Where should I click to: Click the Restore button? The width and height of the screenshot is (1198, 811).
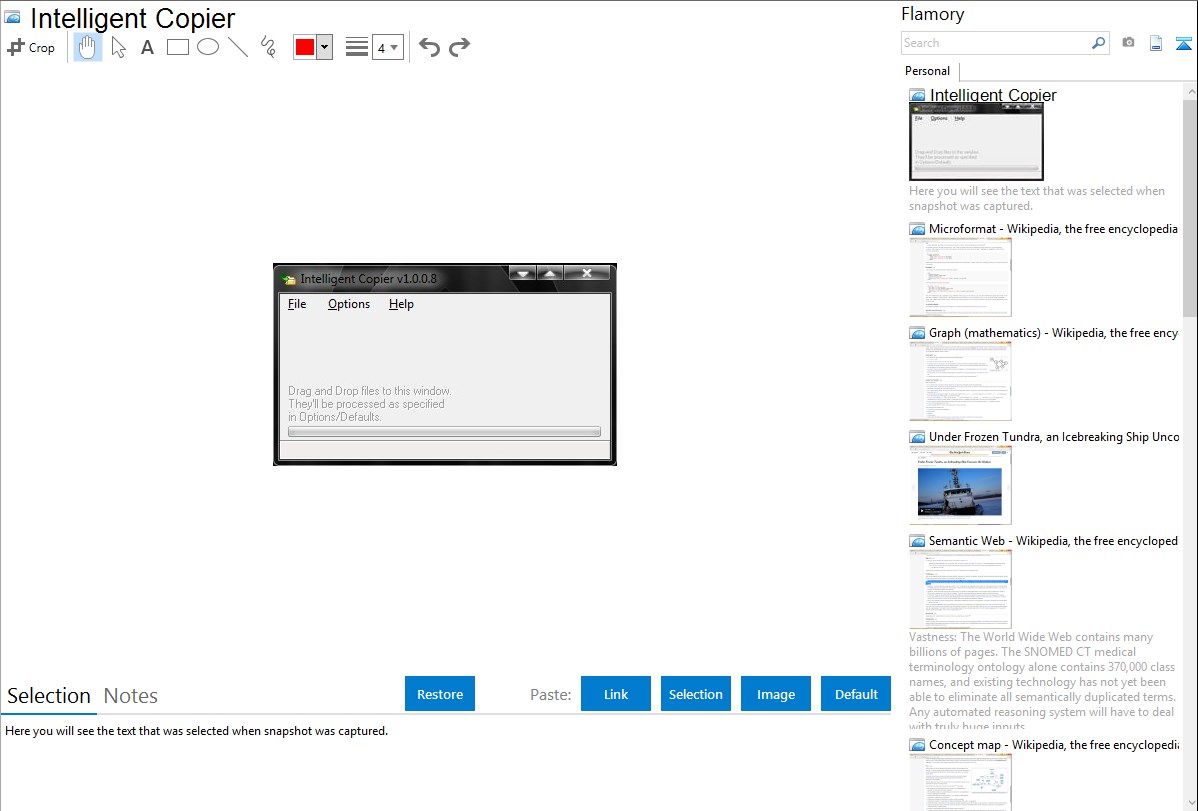(440, 694)
